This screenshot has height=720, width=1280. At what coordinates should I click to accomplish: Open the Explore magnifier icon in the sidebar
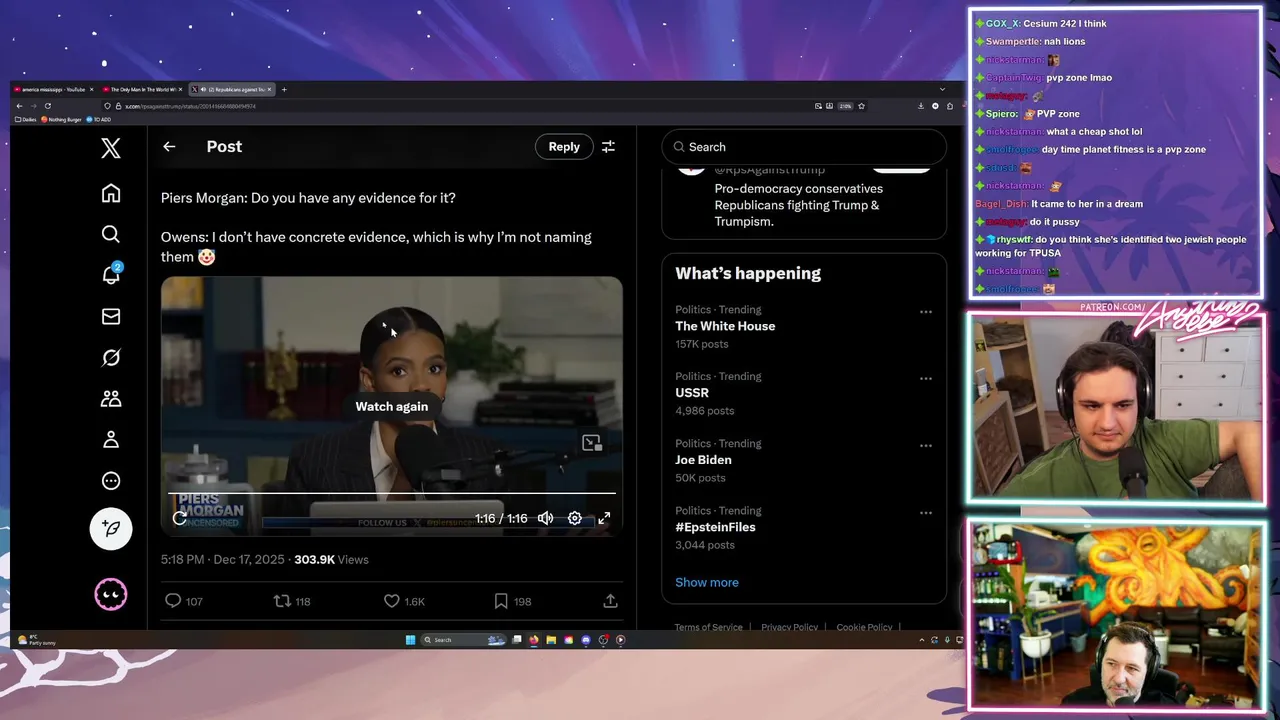click(111, 234)
